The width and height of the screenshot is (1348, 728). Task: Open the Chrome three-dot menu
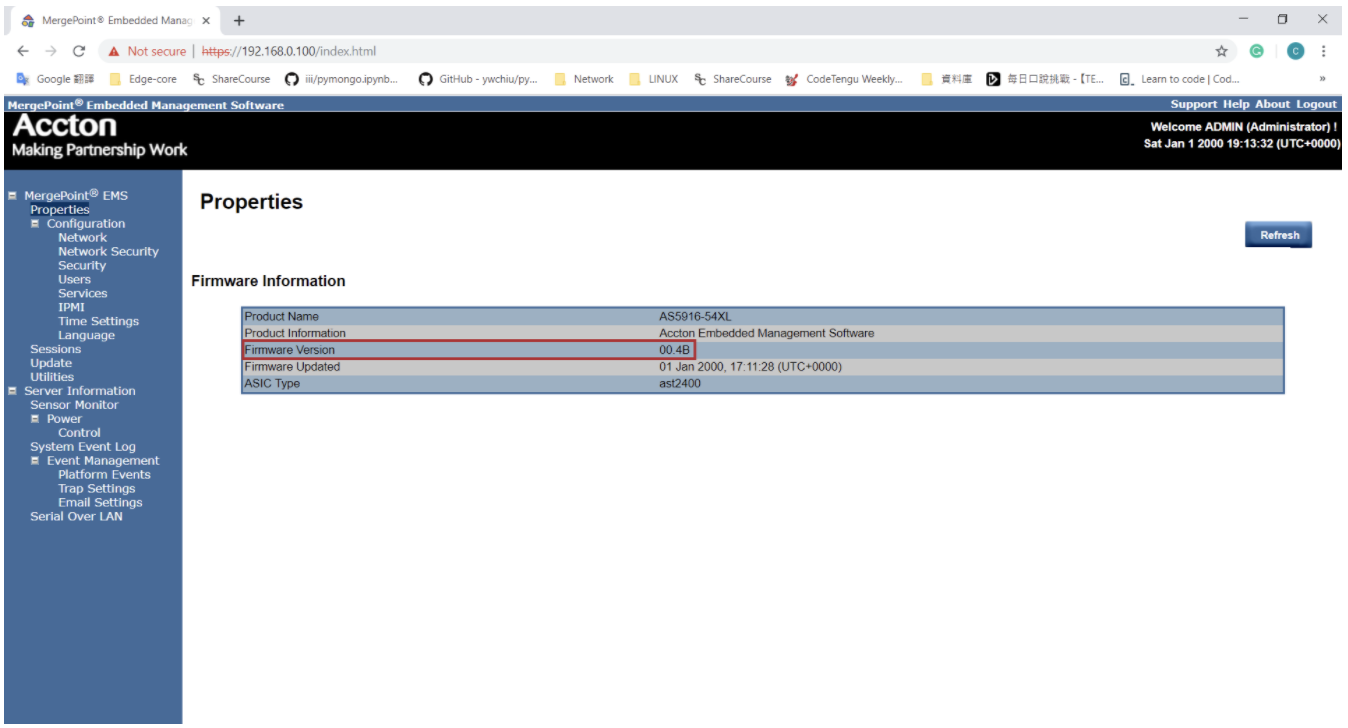click(1324, 51)
